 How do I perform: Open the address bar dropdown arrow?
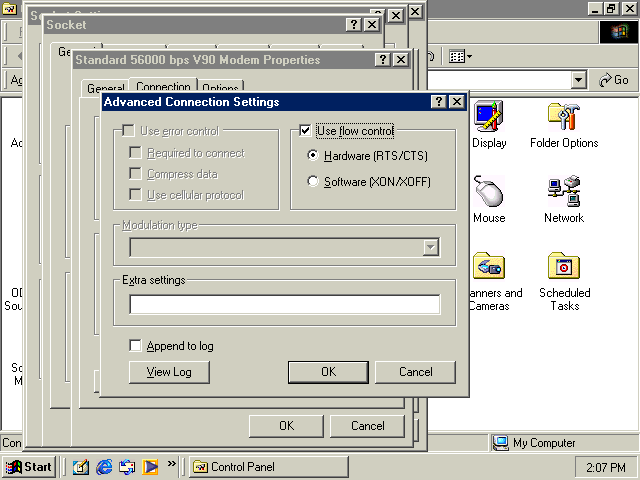[578, 80]
